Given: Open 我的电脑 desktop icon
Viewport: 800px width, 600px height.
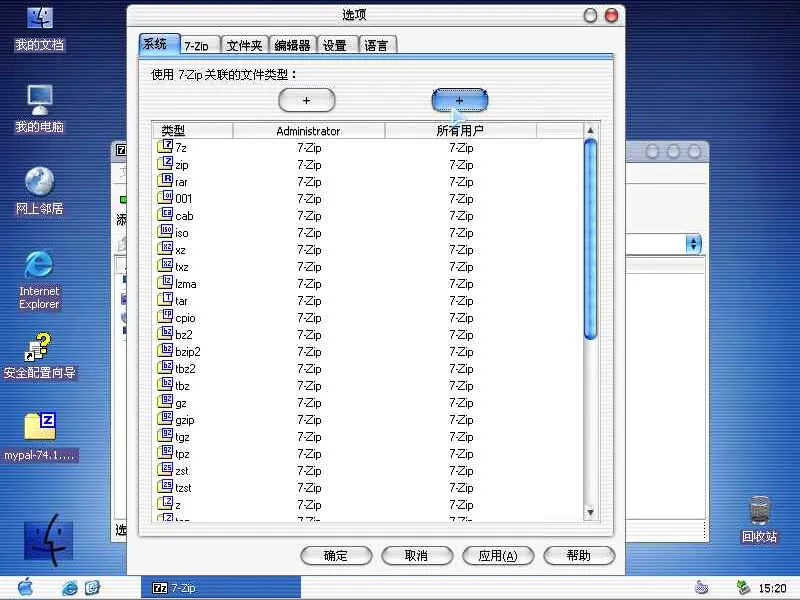Looking at the screenshot, I should [39, 109].
